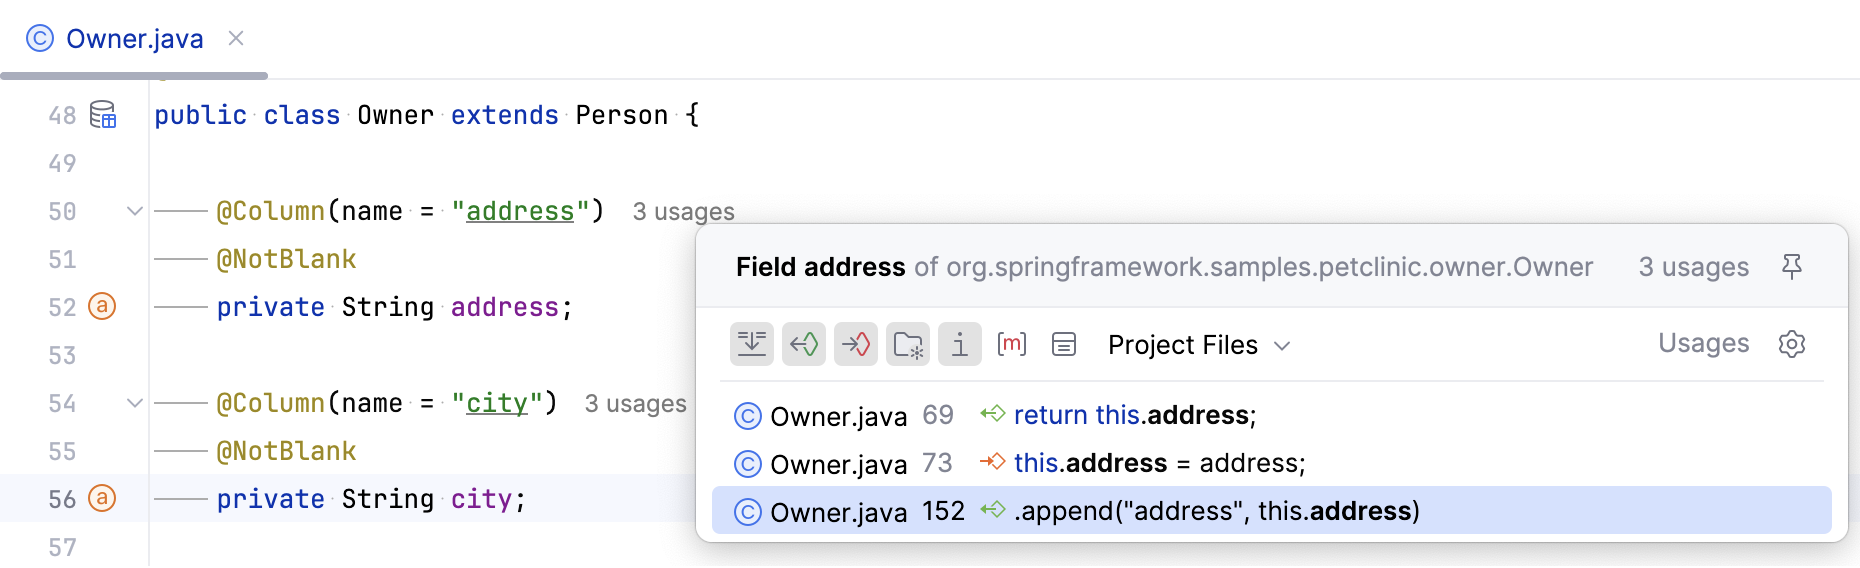Go to usage 'return this.address' at line 69
The image size is (1860, 568).
click(1134, 415)
